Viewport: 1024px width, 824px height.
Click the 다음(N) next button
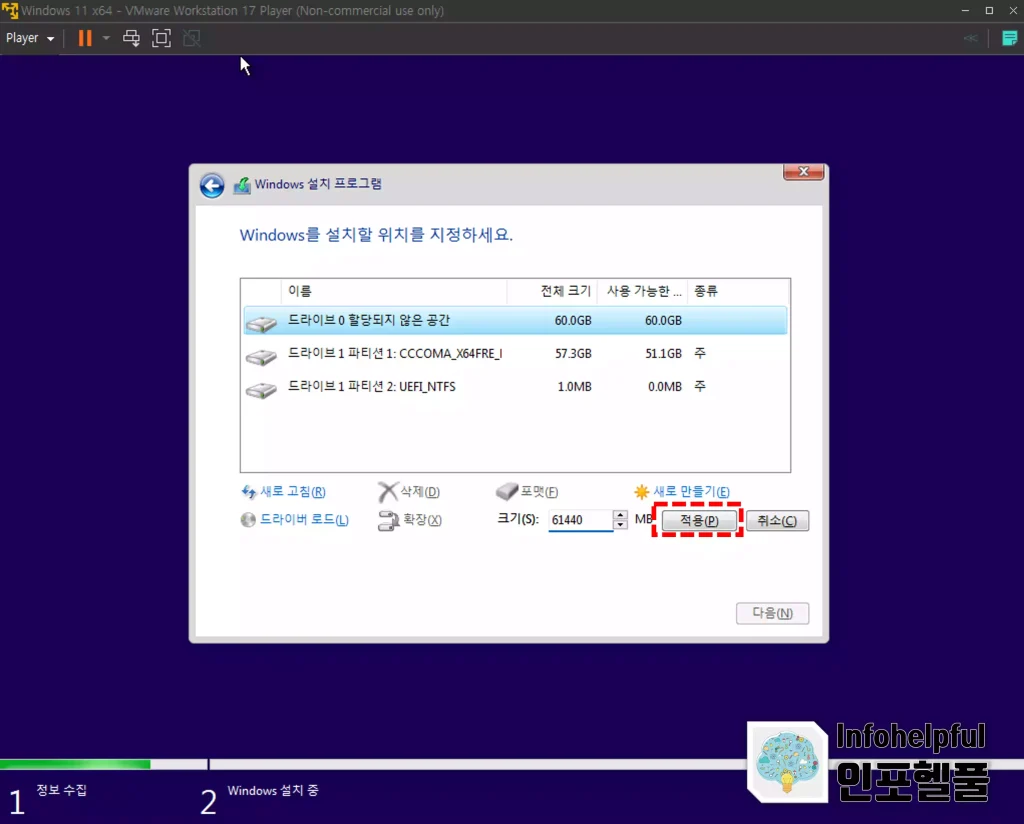773,613
